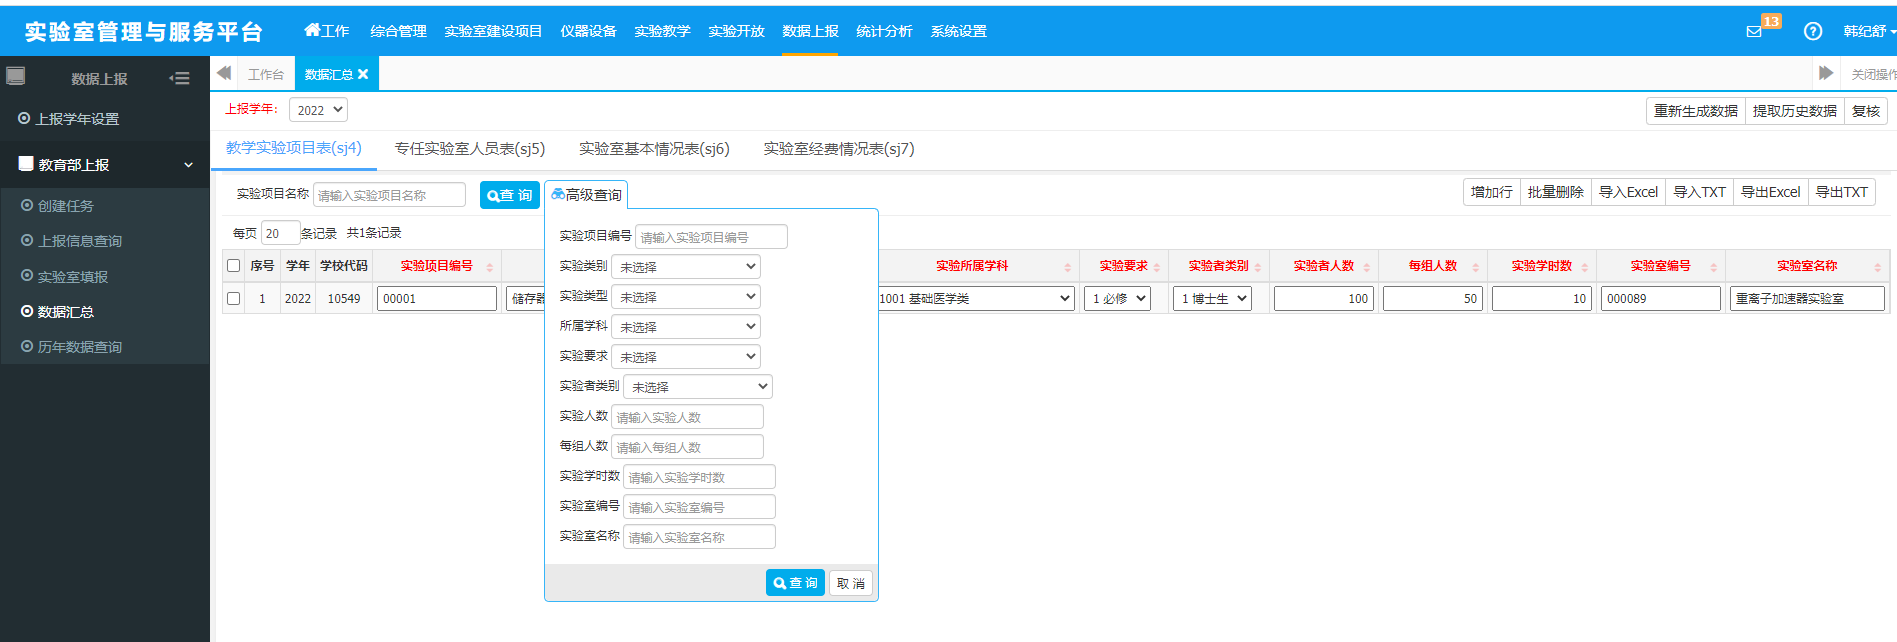Click the 数据上报 sidebar header icon
Screen dimensions: 1897x642
point(16,76)
